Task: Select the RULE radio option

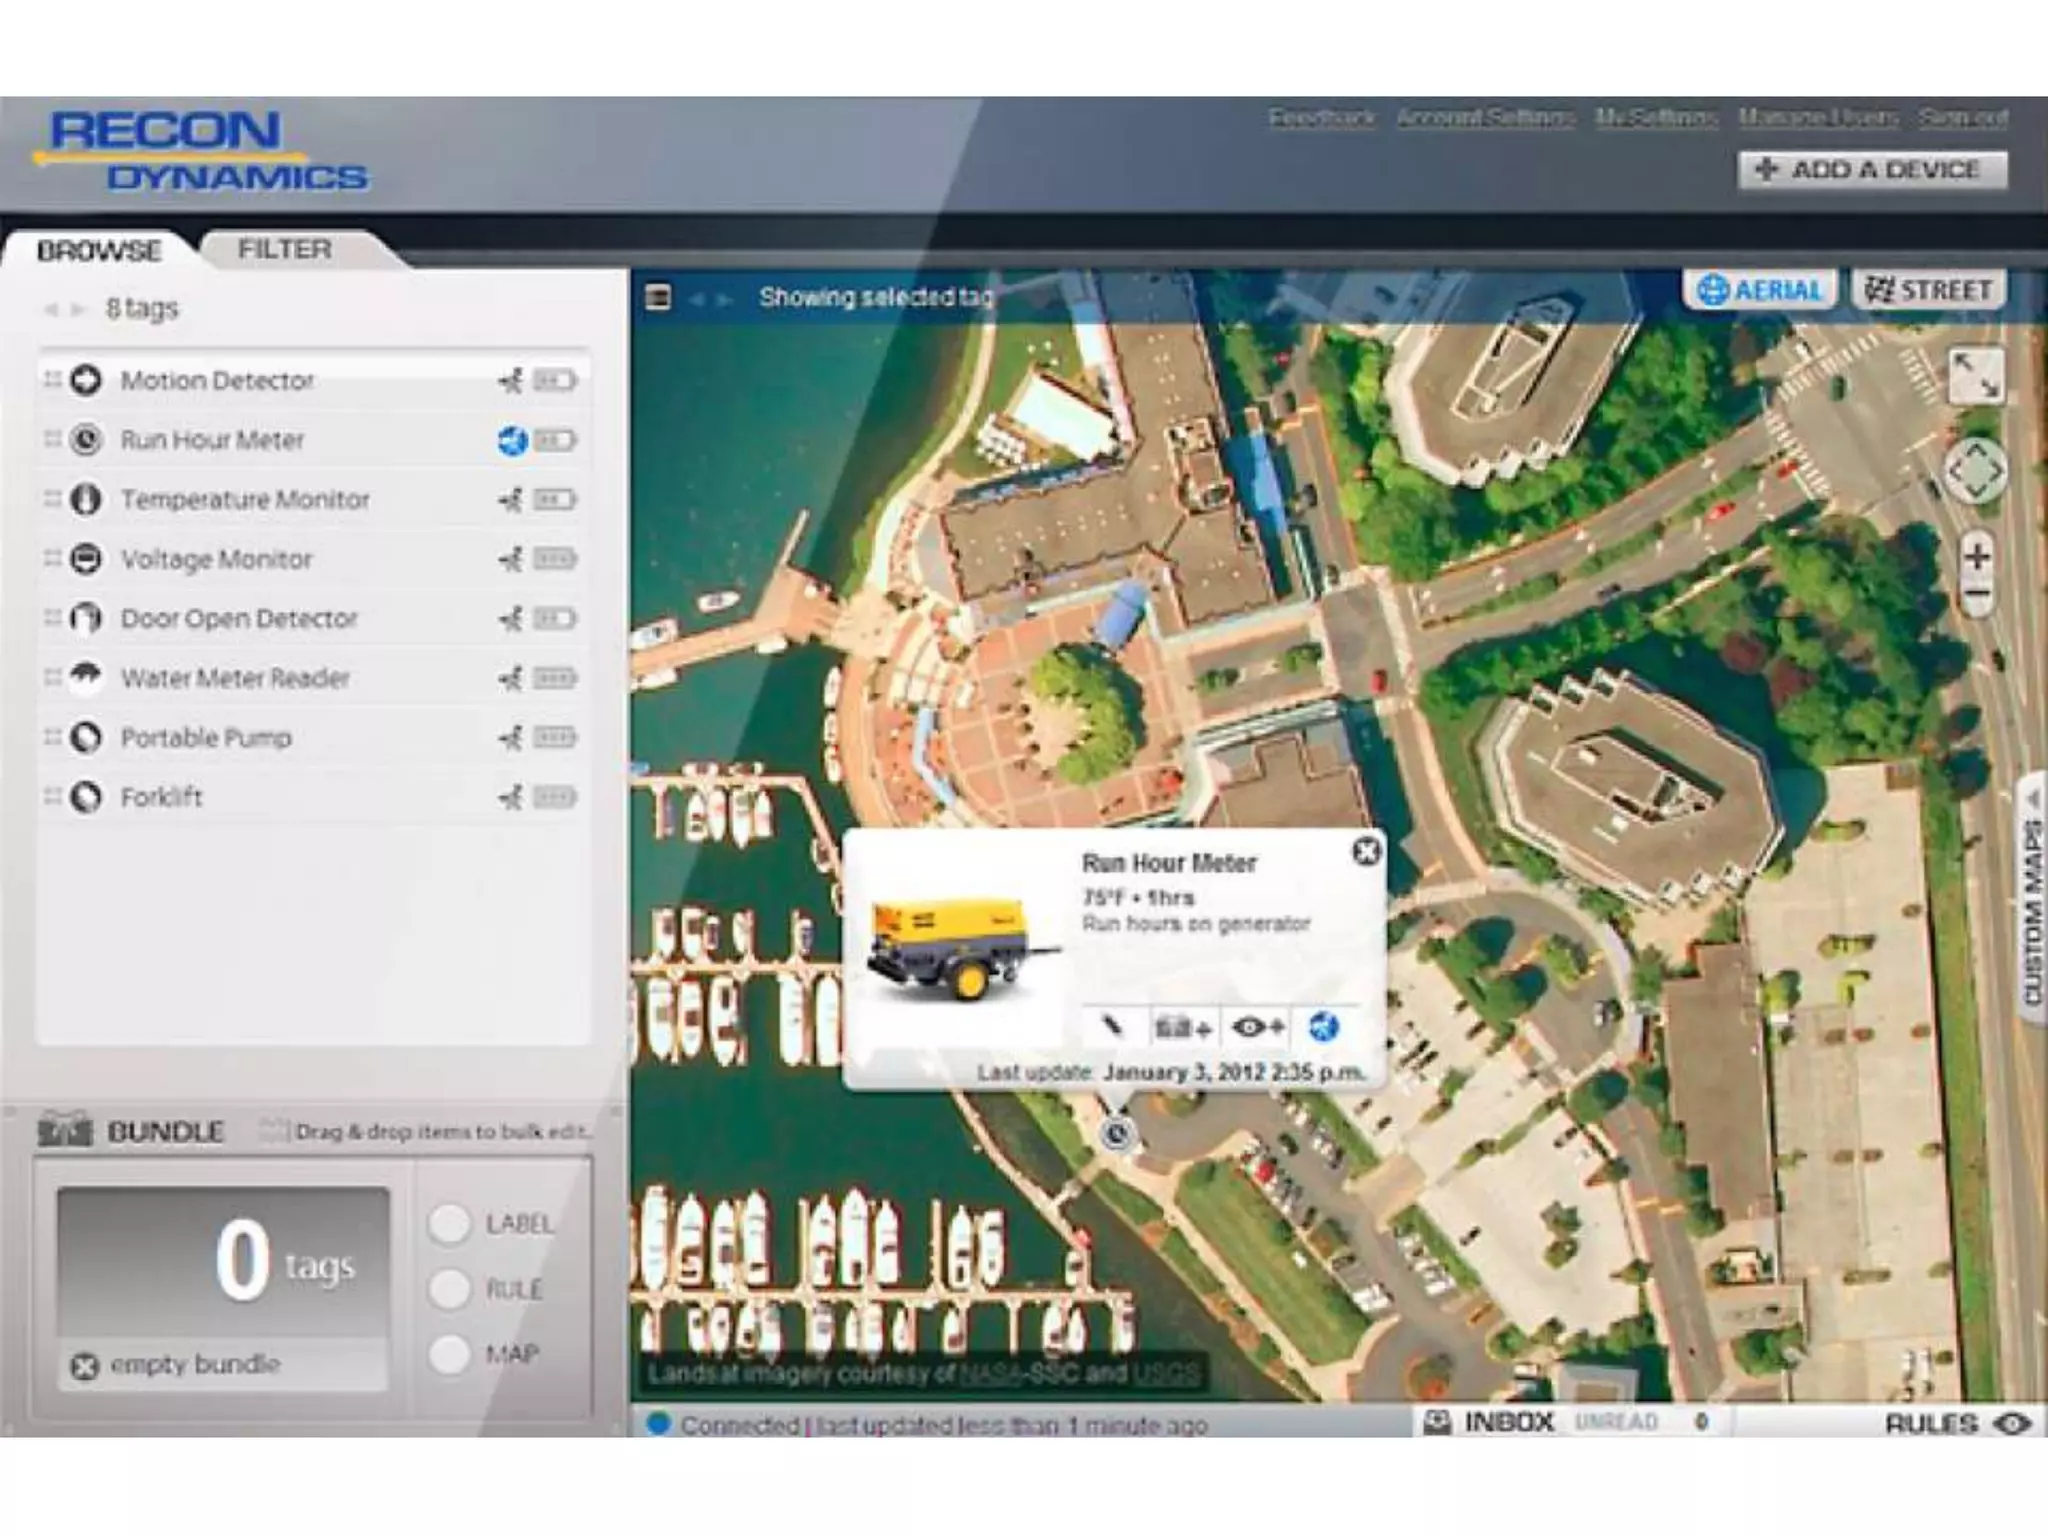Action: click(x=450, y=1289)
